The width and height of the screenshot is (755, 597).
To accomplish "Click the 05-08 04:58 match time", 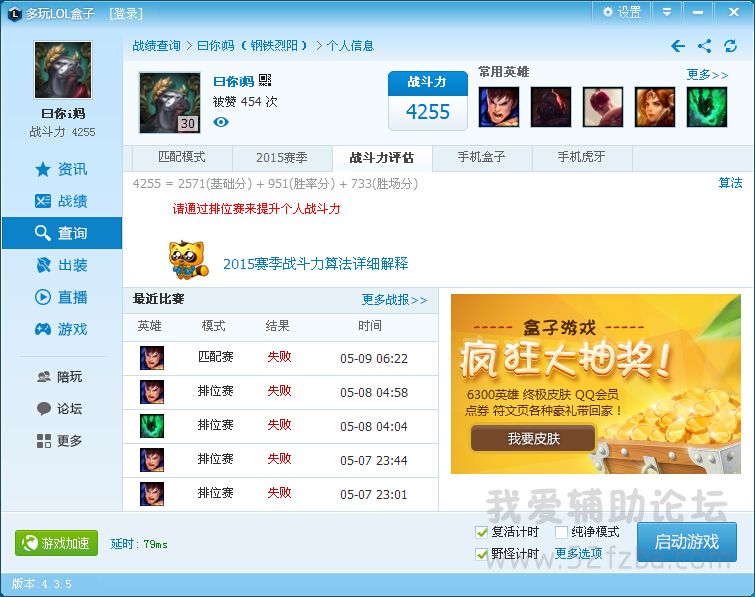I will [x=374, y=392].
